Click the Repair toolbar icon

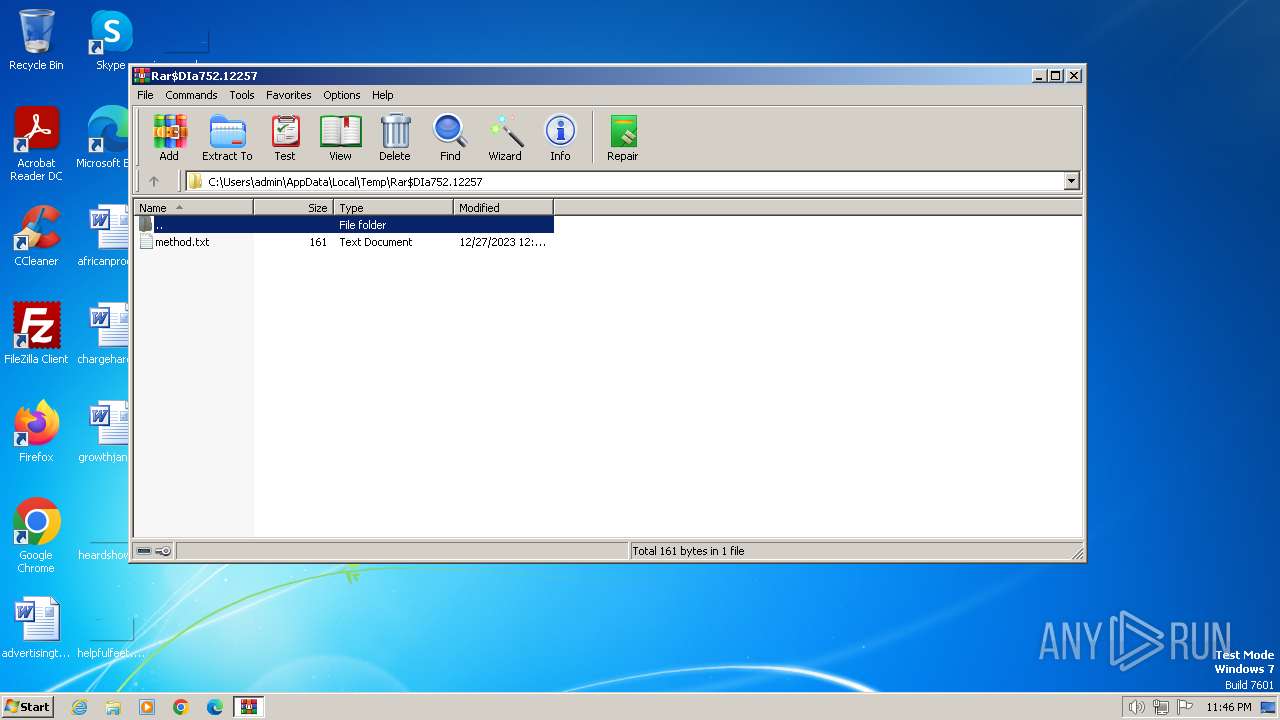pyautogui.click(x=622, y=137)
